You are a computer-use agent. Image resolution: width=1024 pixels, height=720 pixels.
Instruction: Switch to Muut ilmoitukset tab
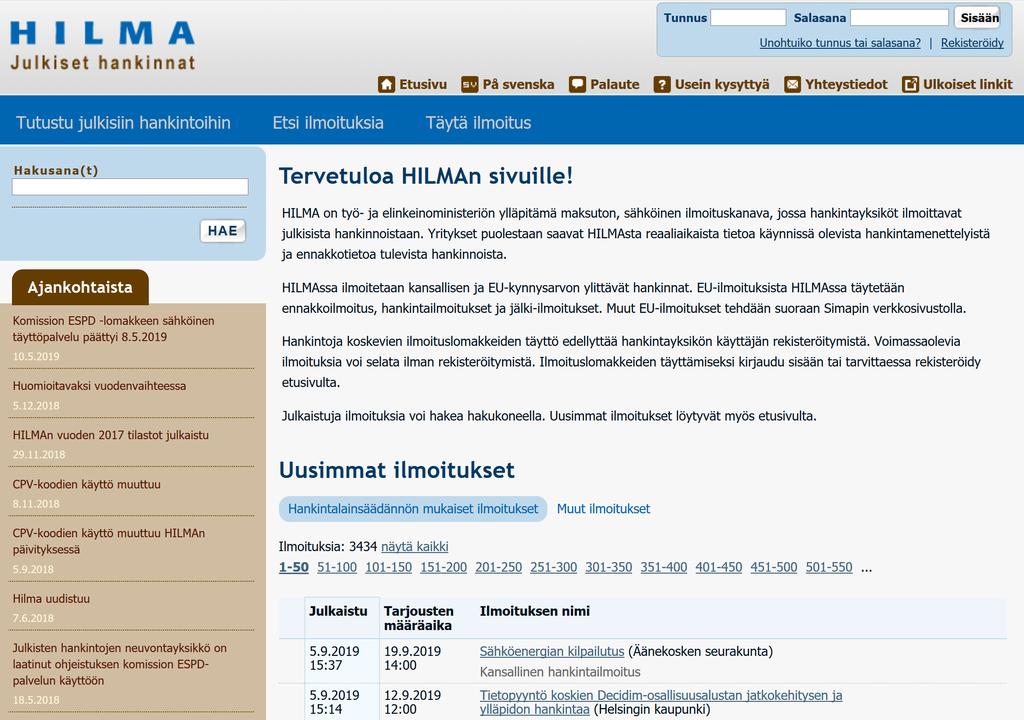pyautogui.click(x=603, y=509)
